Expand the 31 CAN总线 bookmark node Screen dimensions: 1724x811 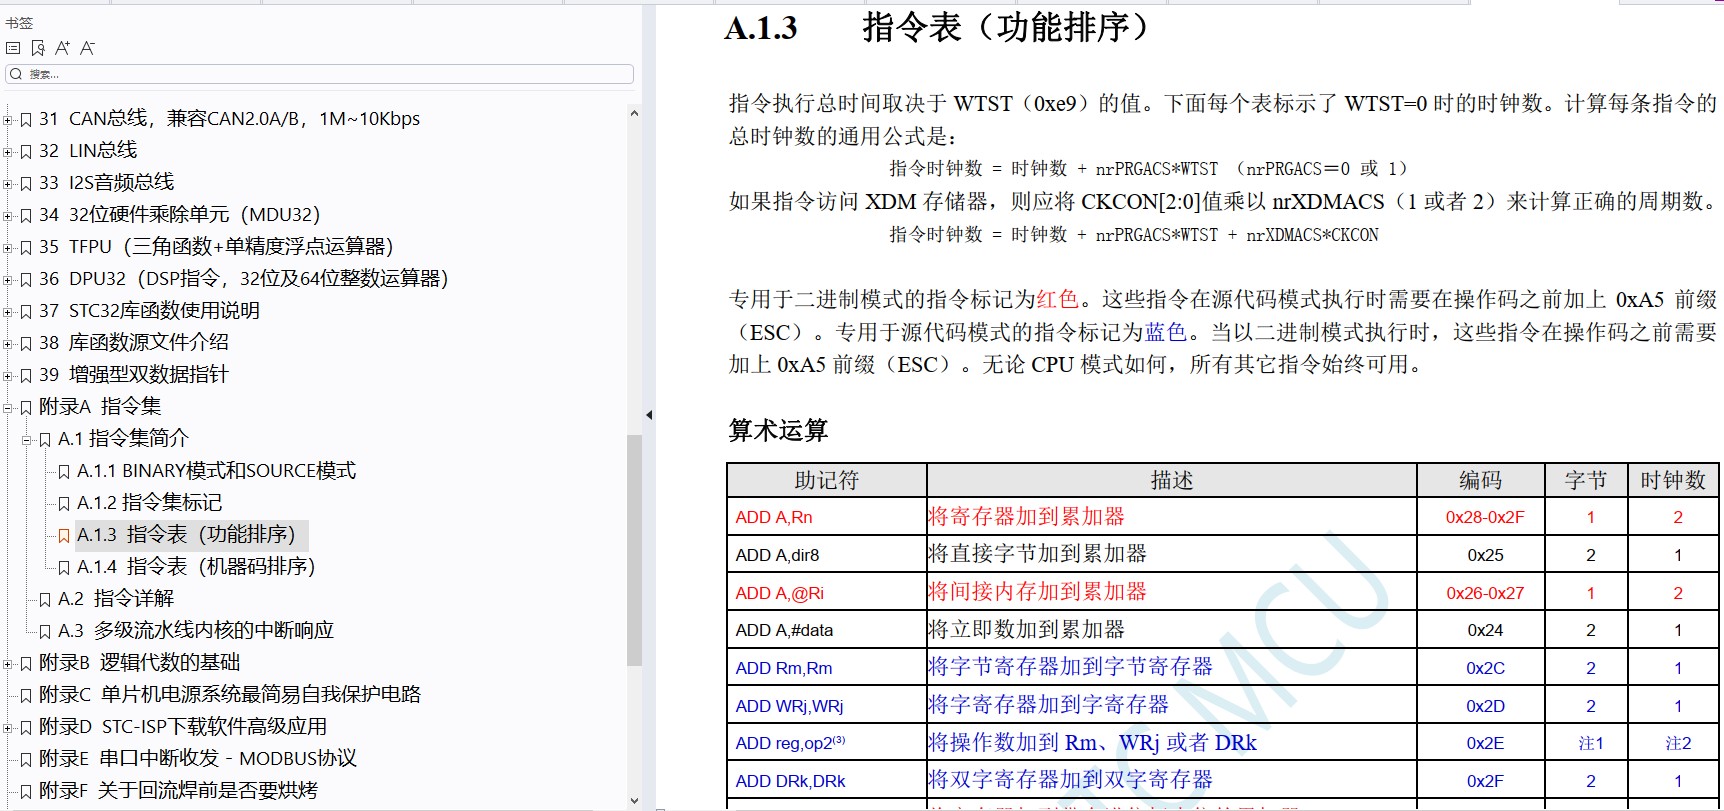pyautogui.click(x=8, y=120)
